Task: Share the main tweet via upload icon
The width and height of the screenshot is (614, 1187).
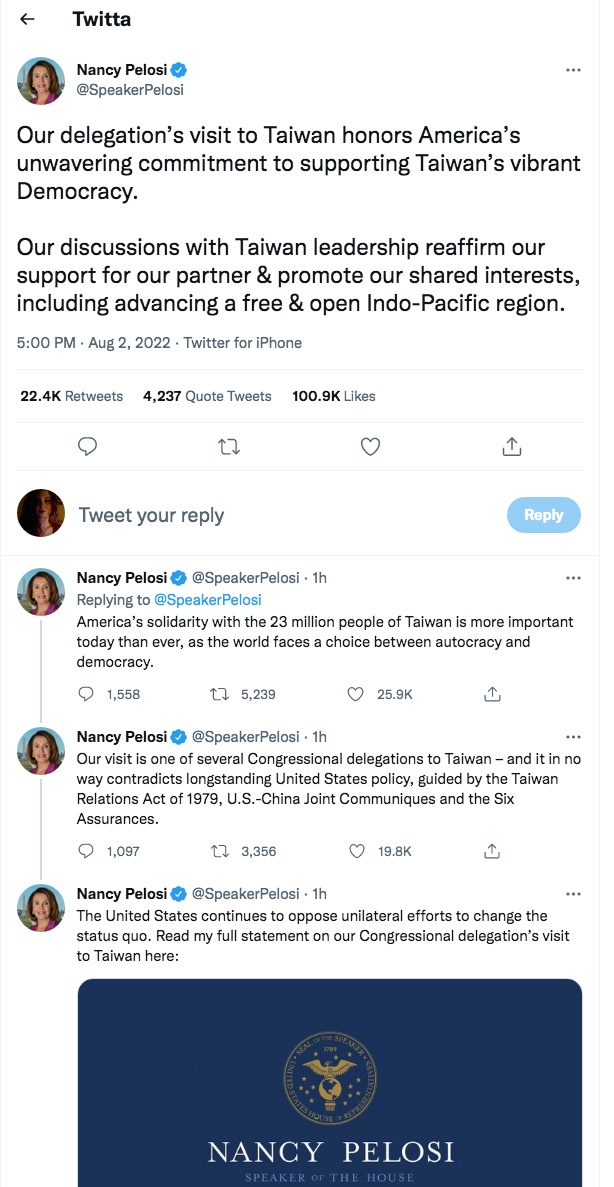Action: (512, 447)
